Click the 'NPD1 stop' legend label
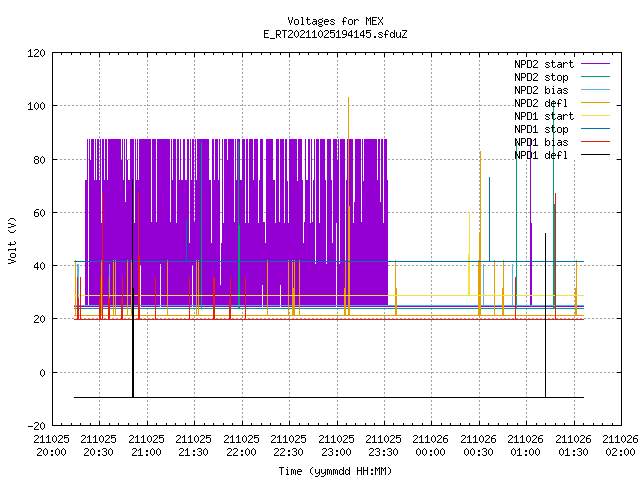Screen dimensions: 640x480 [541, 129]
